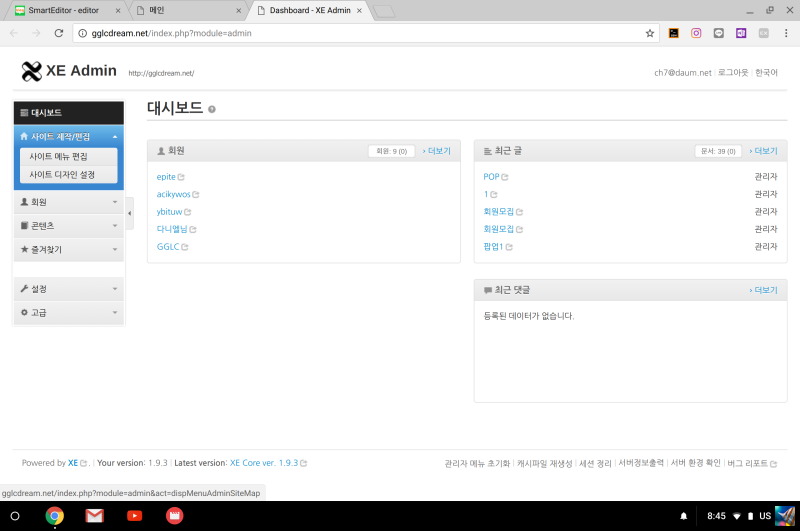Viewport: 800px width, 531px height.
Task: Open the 한국어 language selector
Action: 766,72
